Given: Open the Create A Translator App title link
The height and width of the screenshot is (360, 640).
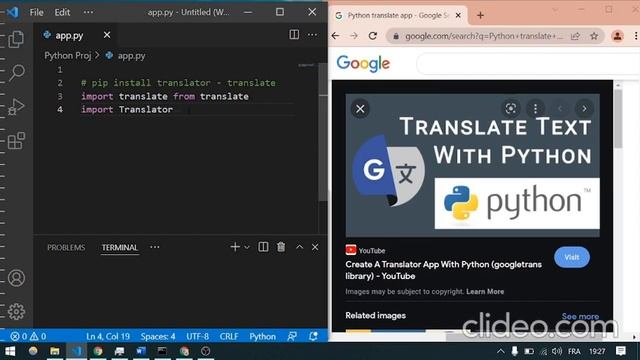Looking at the screenshot, I should click(x=444, y=270).
